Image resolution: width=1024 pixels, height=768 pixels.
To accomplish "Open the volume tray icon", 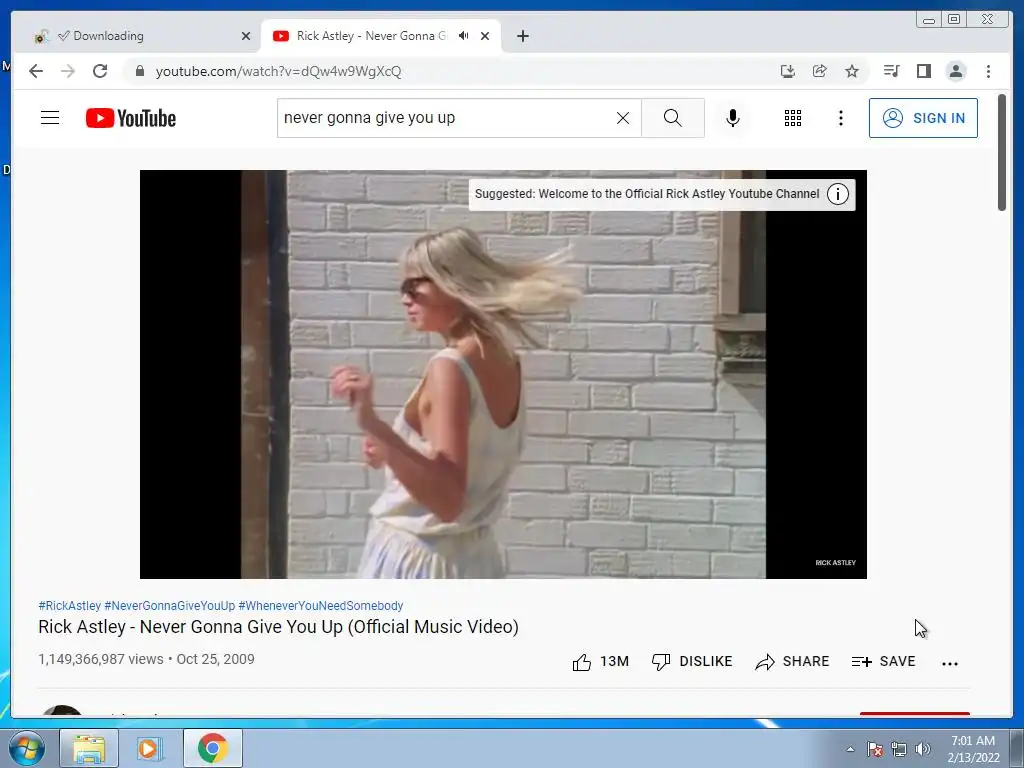I will (x=923, y=749).
